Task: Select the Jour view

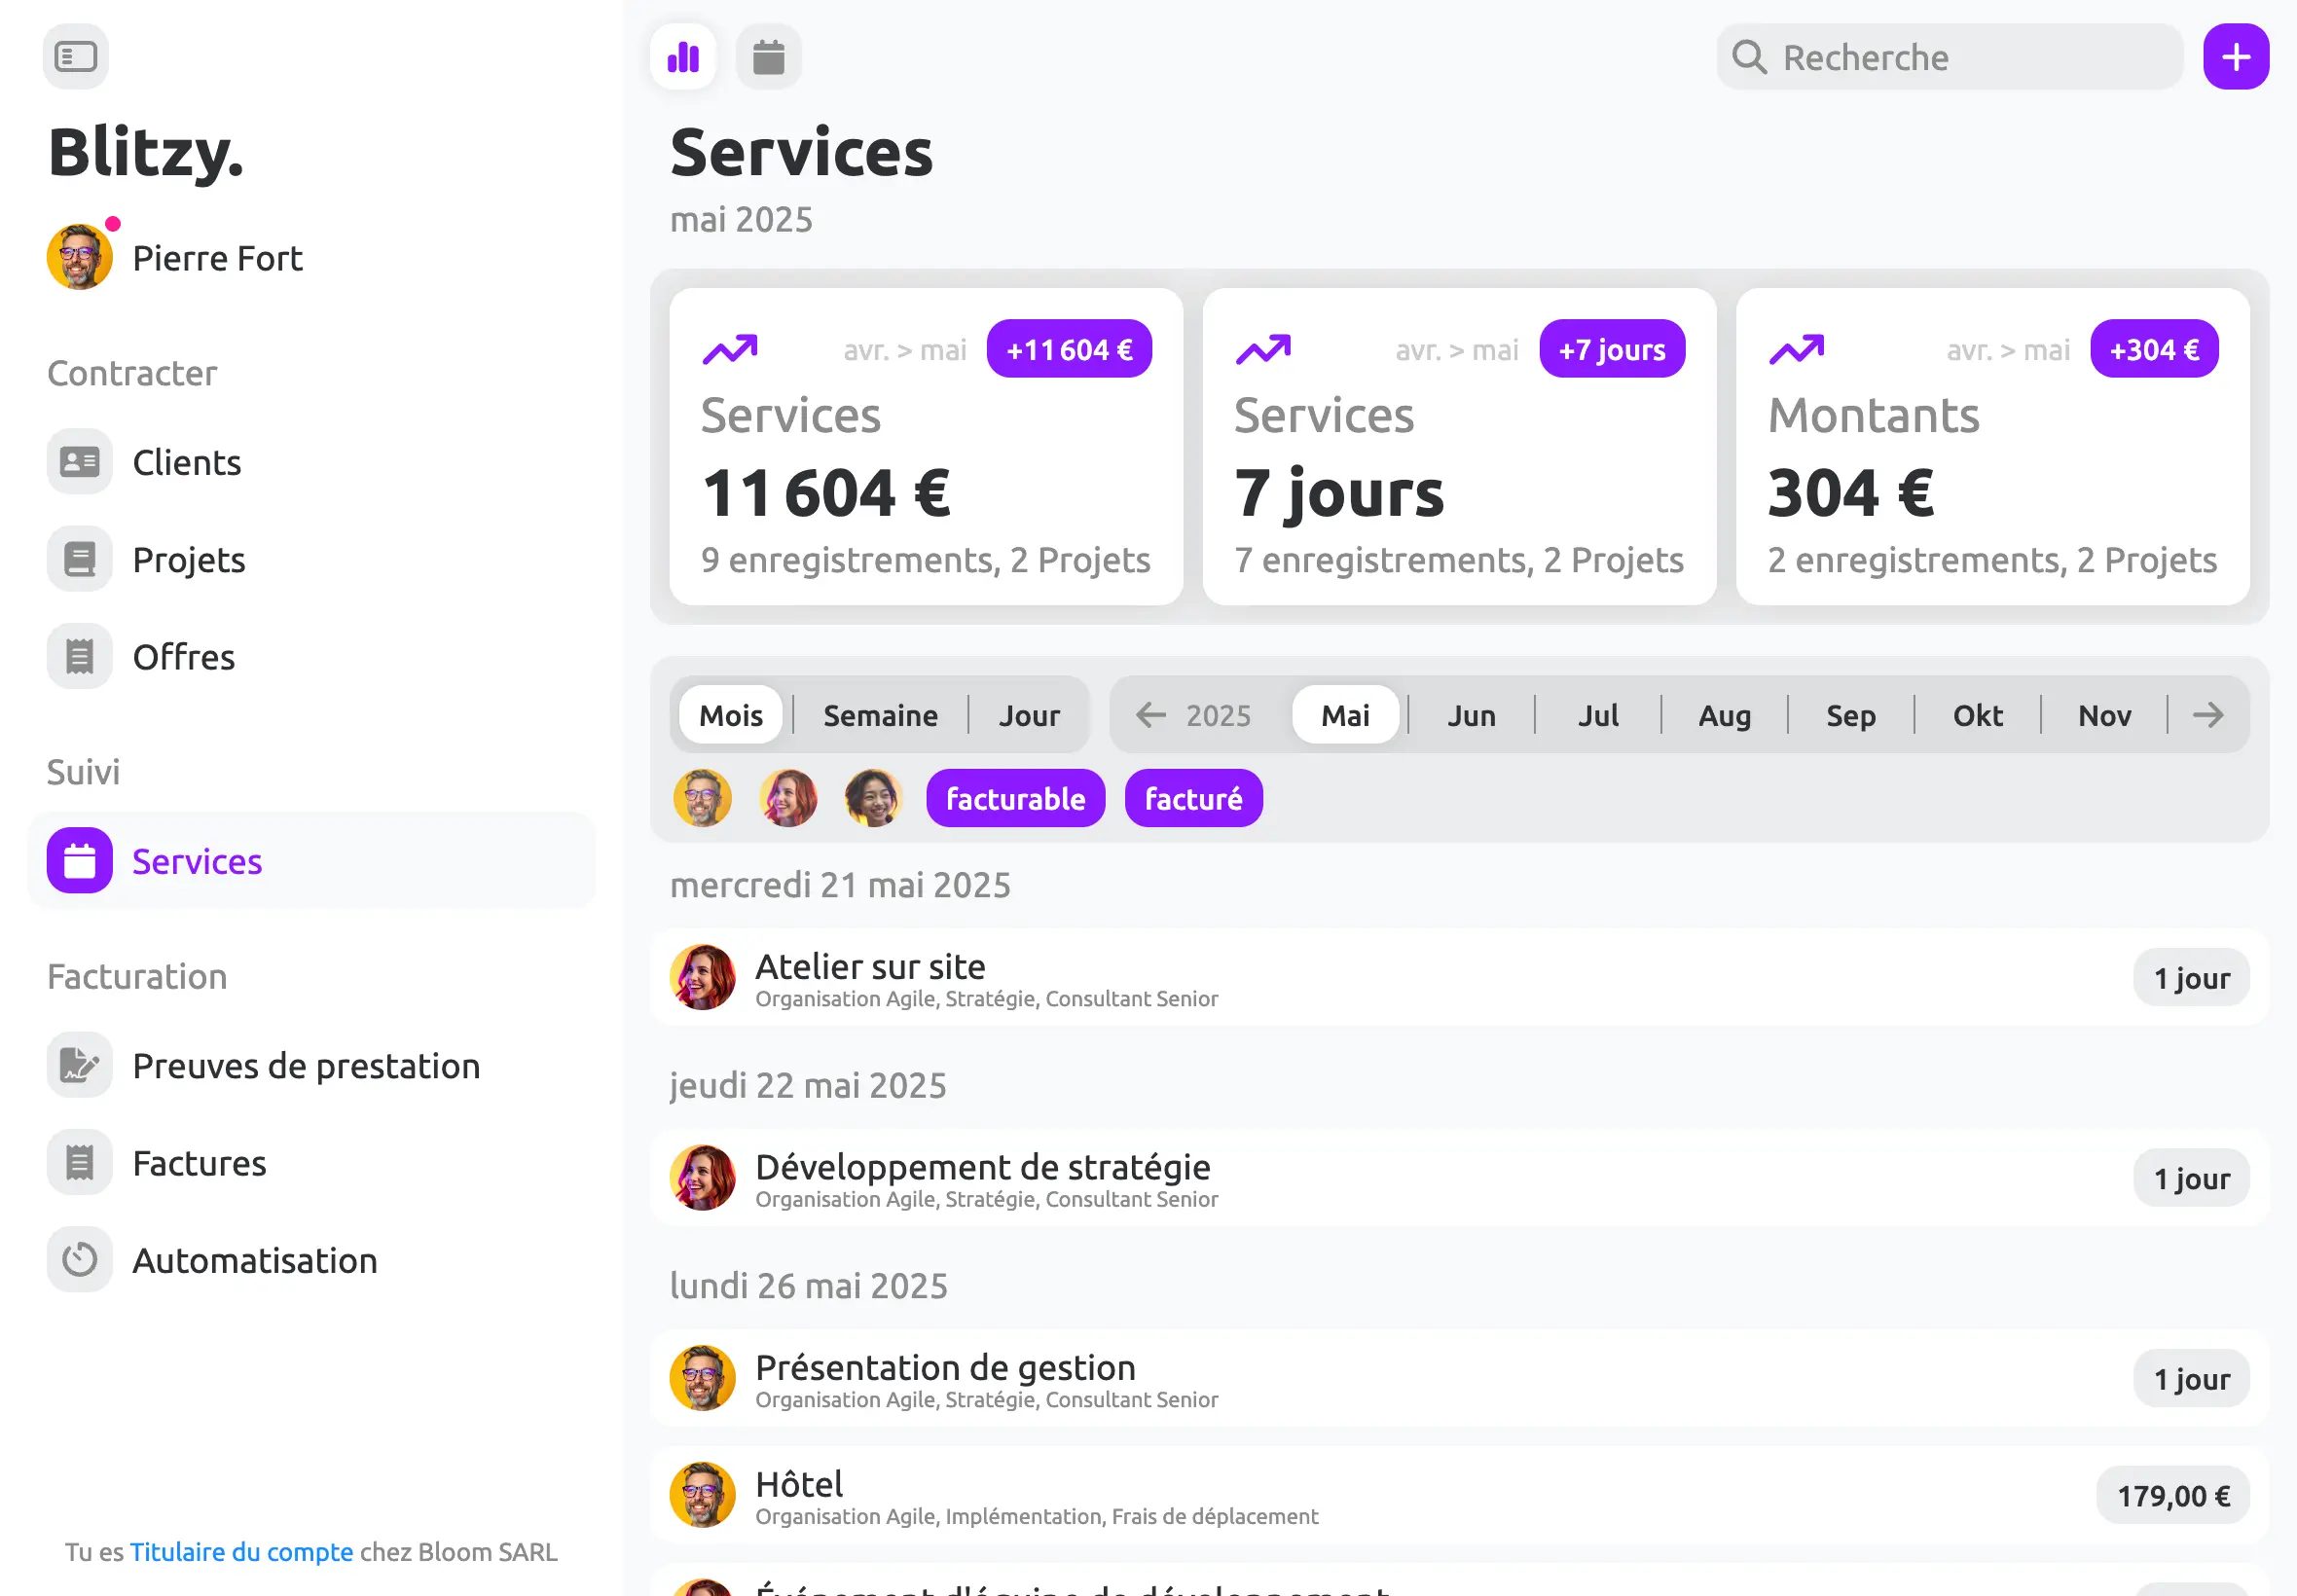Action: pyautogui.click(x=1029, y=715)
